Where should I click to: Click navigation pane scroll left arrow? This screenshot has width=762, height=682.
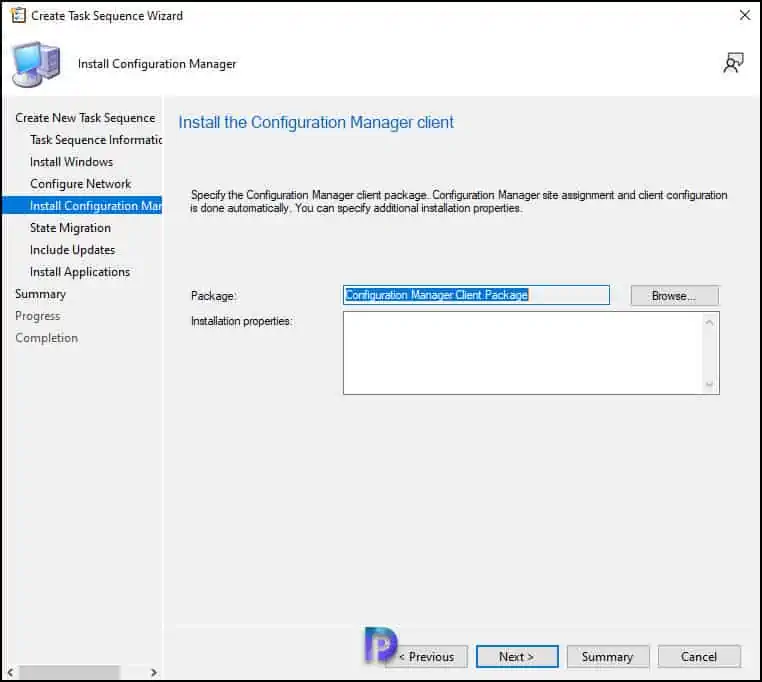10,672
